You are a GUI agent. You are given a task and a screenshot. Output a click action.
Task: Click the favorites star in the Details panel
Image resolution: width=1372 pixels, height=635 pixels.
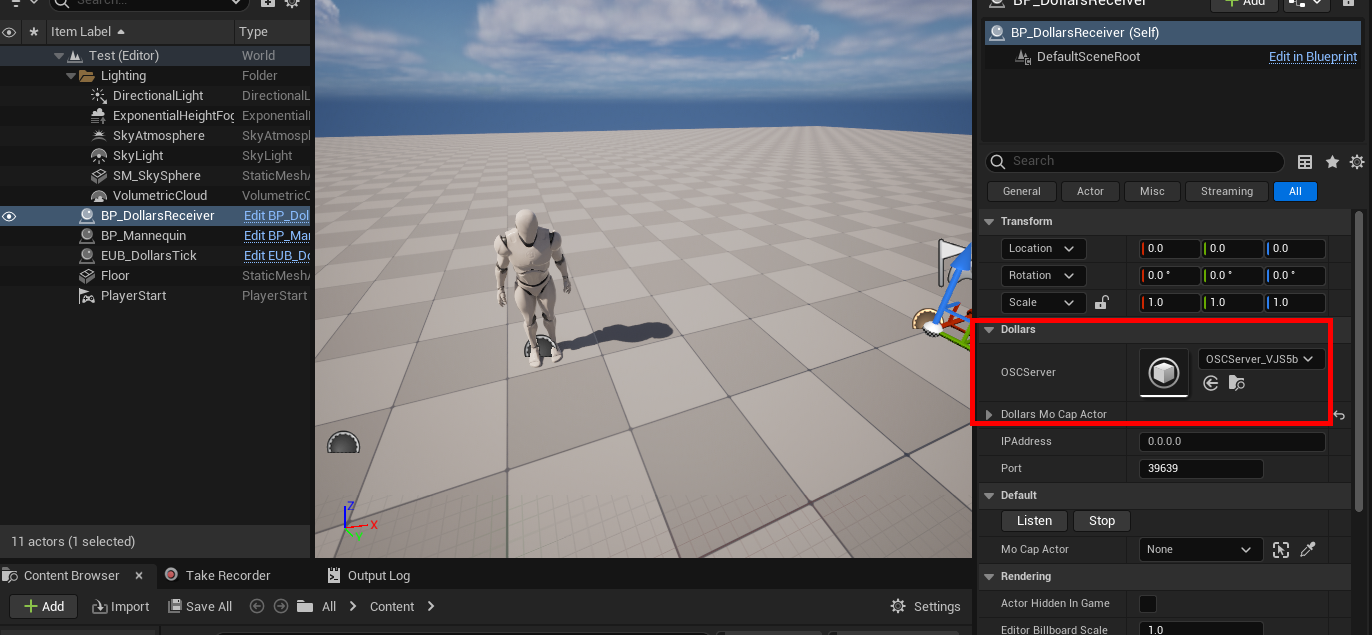pyautogui.click(x=1332, y=162)
